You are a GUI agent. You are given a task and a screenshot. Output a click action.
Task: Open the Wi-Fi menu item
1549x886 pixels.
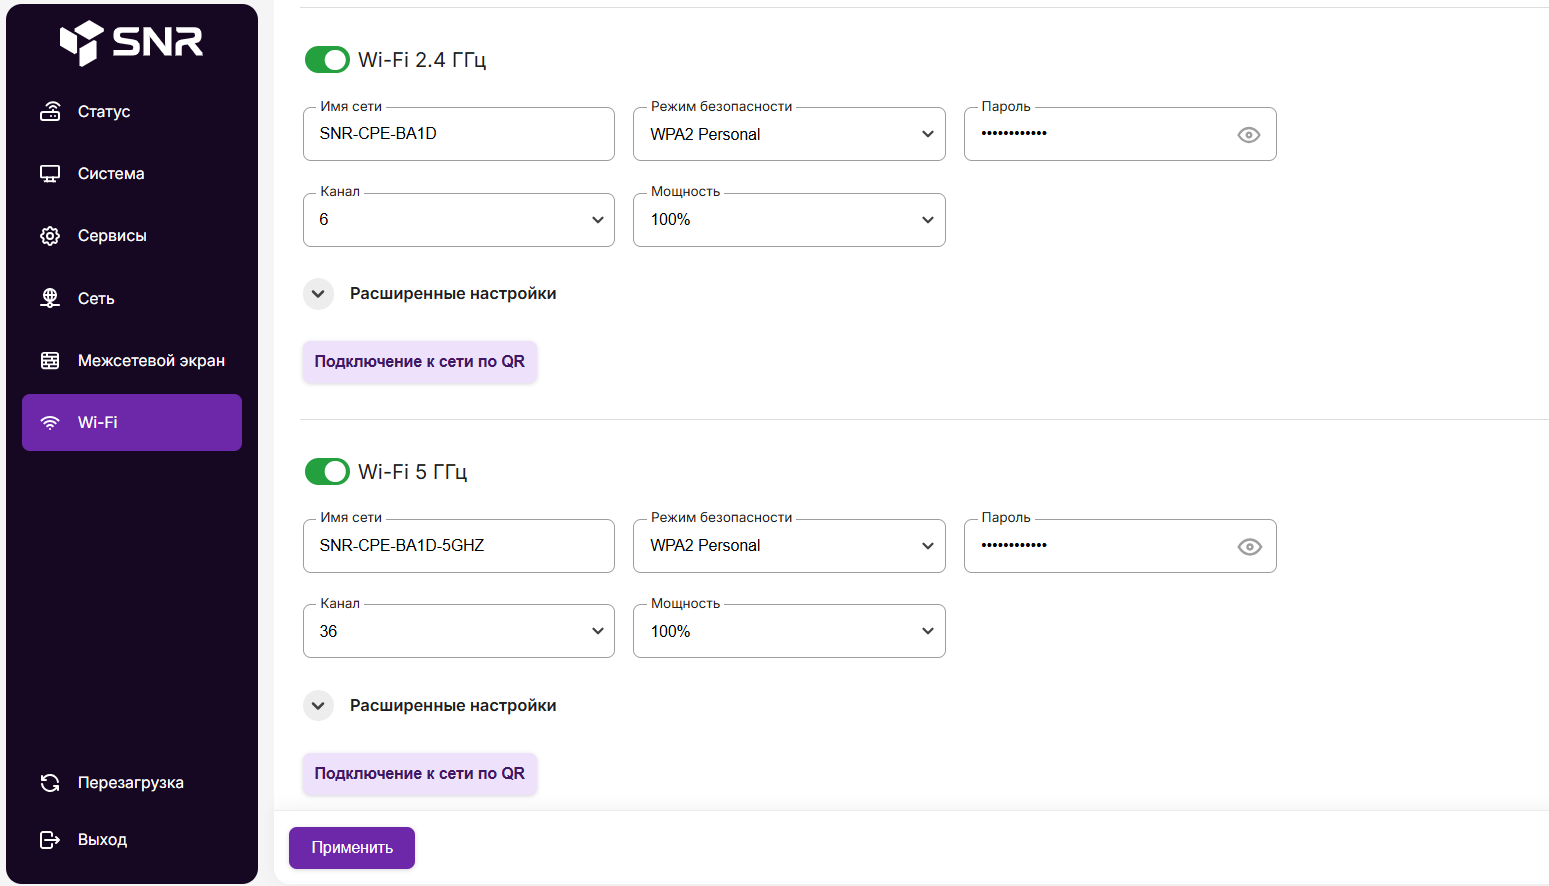click(x=132, y=423)
